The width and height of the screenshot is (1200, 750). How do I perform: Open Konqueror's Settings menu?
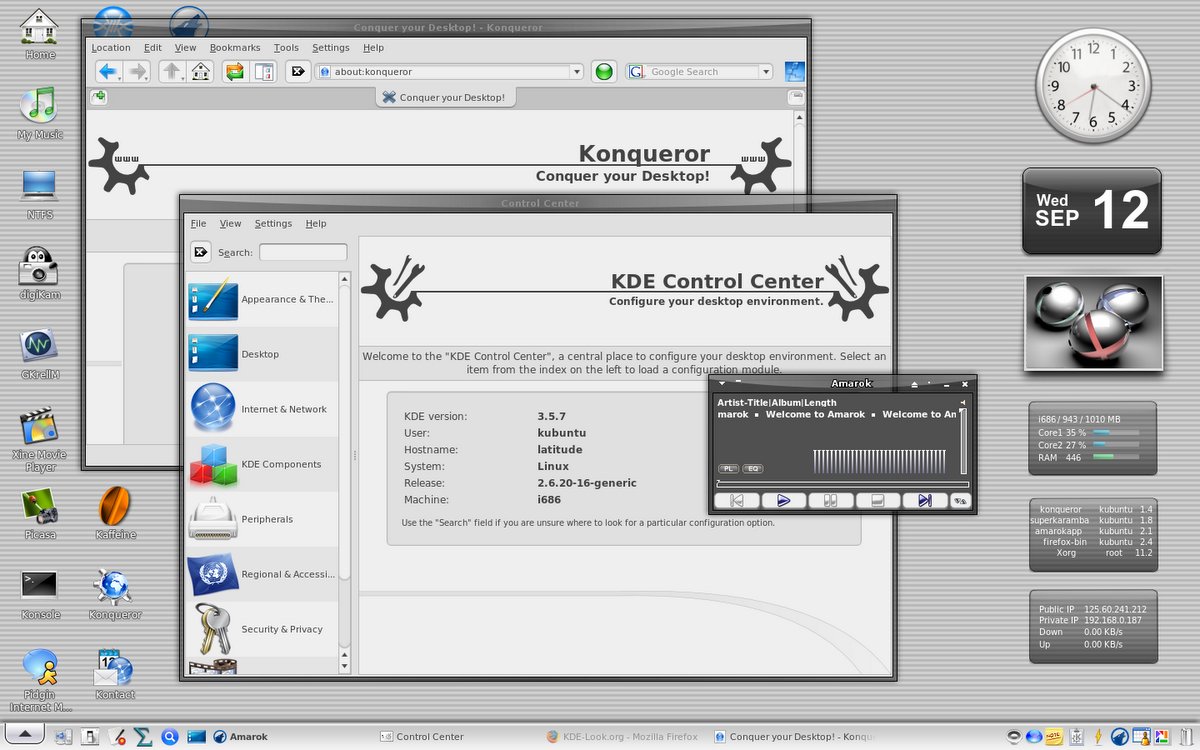[x=331, y=47]
